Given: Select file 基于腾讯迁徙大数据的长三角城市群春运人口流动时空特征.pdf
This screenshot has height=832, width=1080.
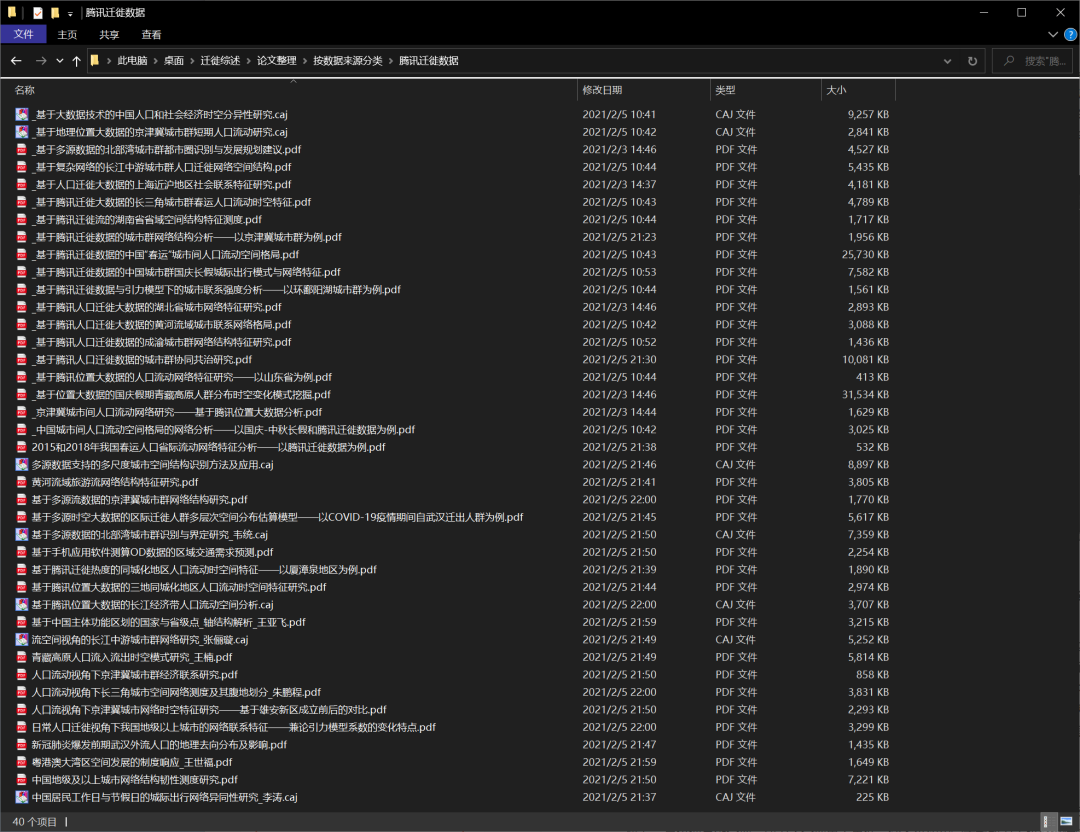Looking at the screenshot, I should [172, 202].
